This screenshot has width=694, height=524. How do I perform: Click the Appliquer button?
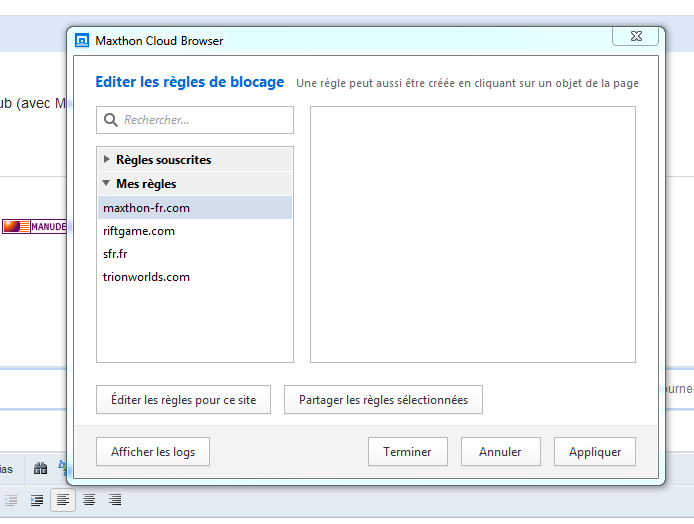coord(595,451)
